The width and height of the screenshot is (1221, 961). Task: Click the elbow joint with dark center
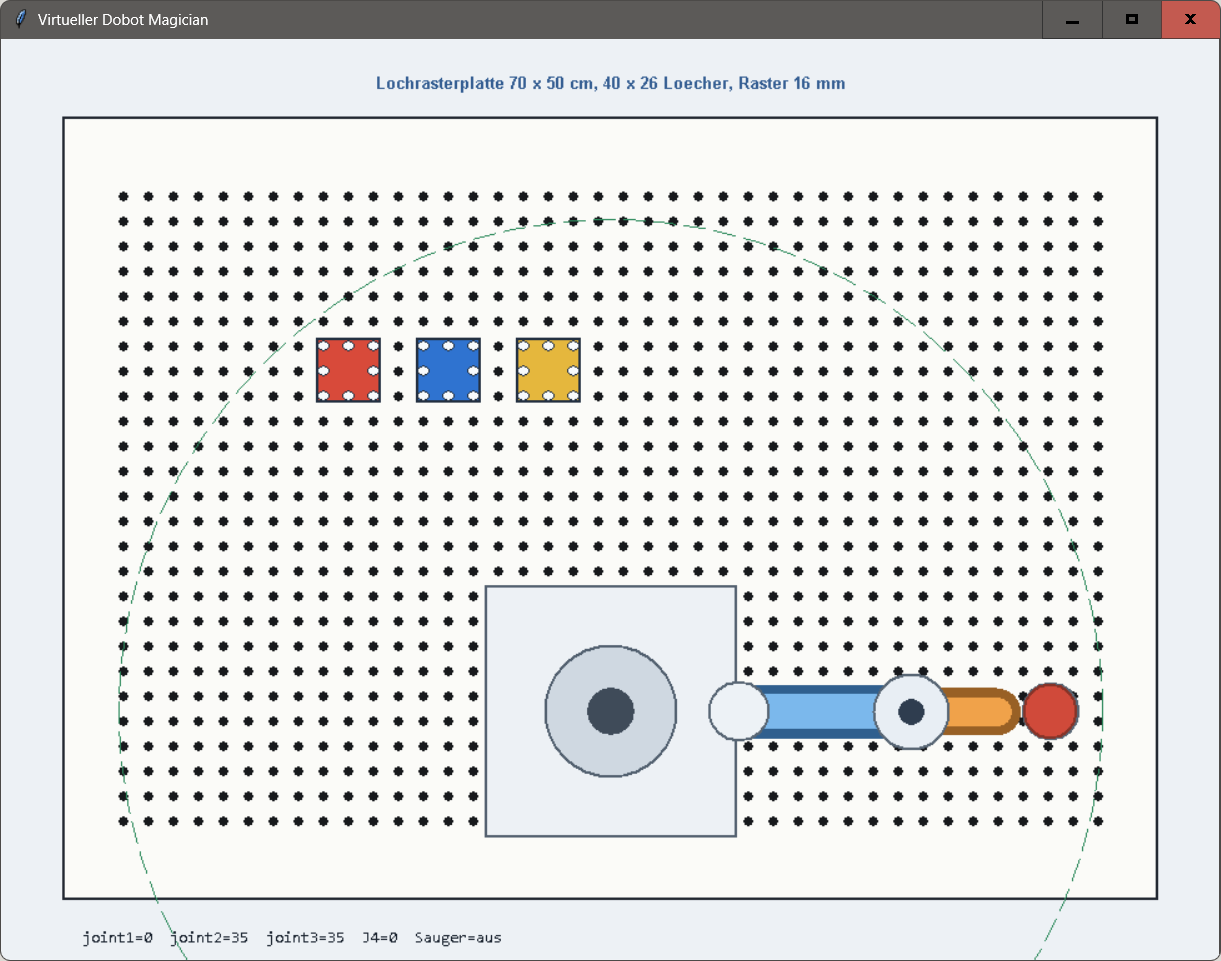[x=911, y=711]
